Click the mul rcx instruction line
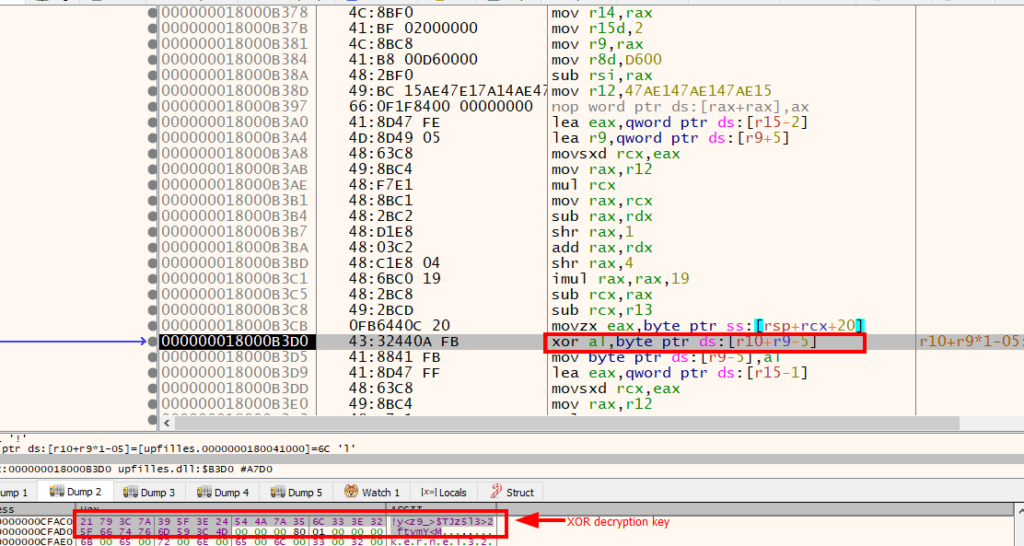The height and width of the screenshot is (546, 1024). [580, 184]
